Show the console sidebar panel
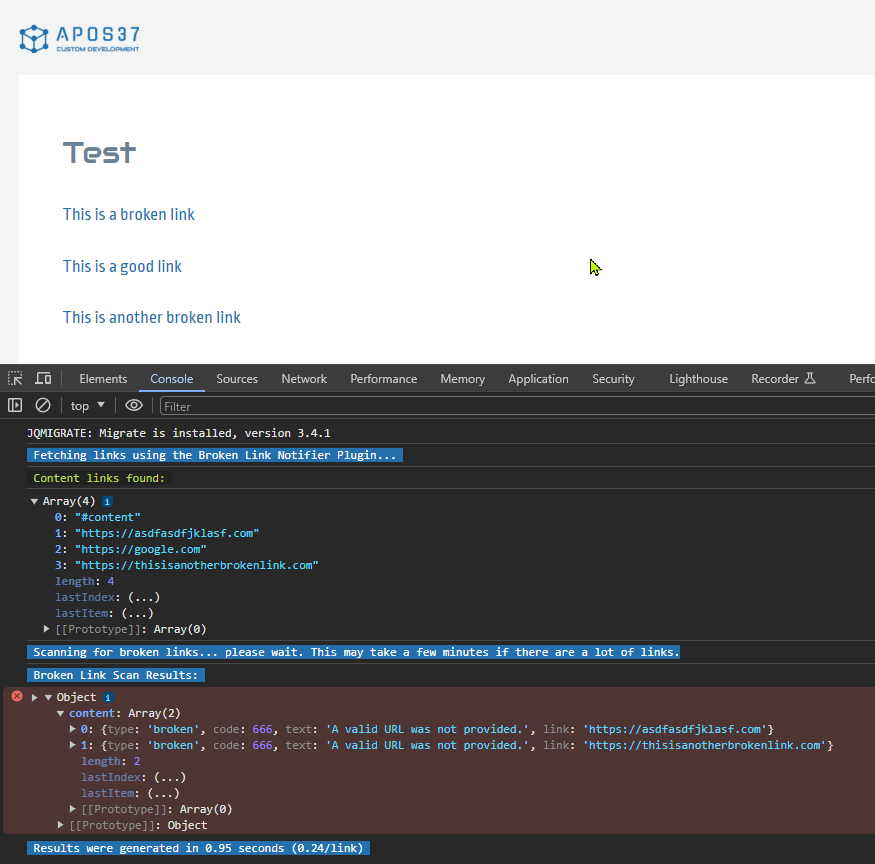 click(x=14, y=404)
